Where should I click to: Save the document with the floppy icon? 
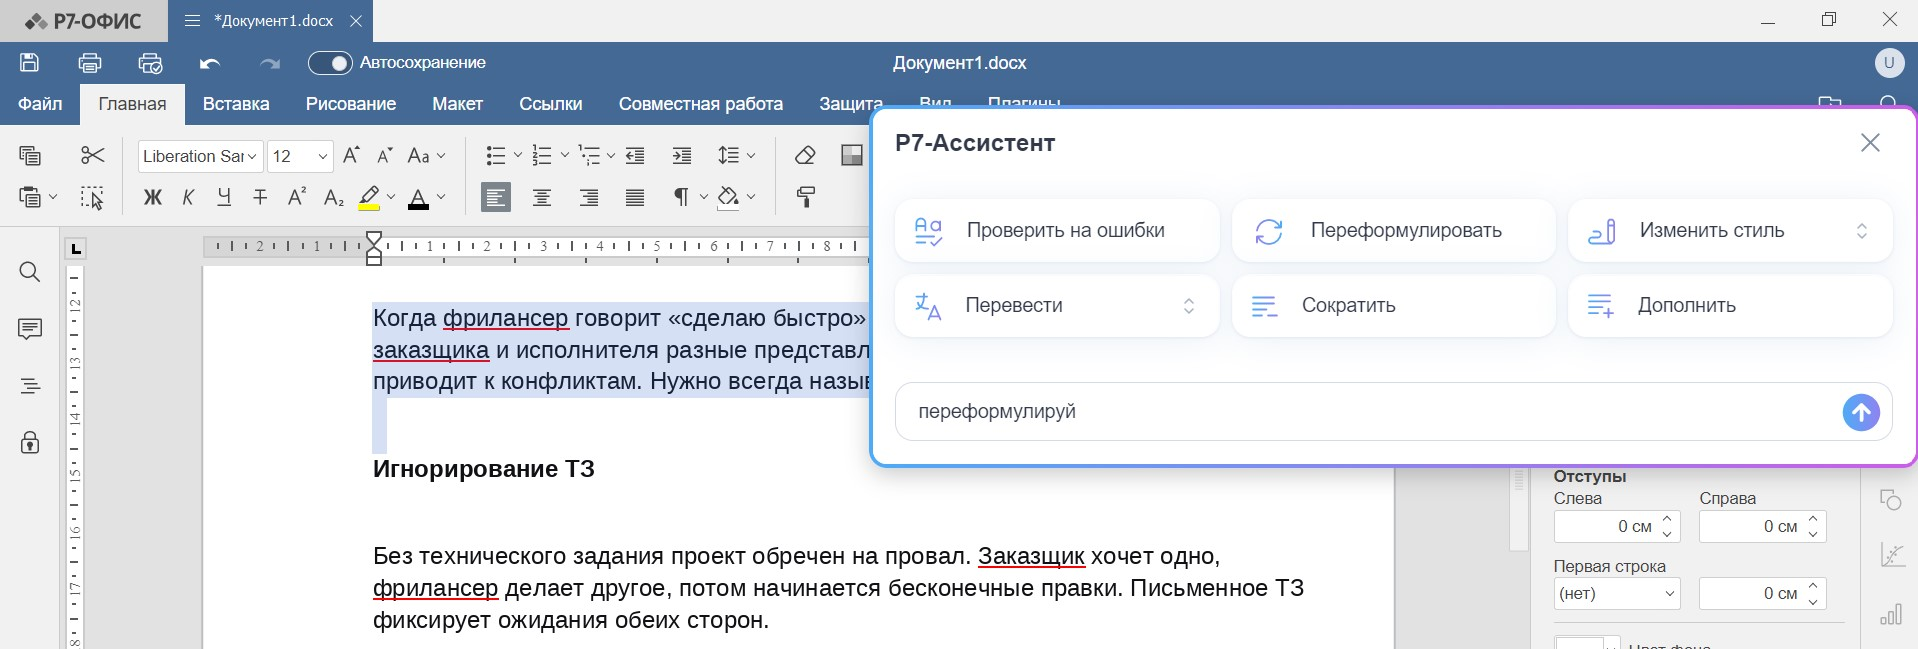pyautogui.click(x=30, y=63)
